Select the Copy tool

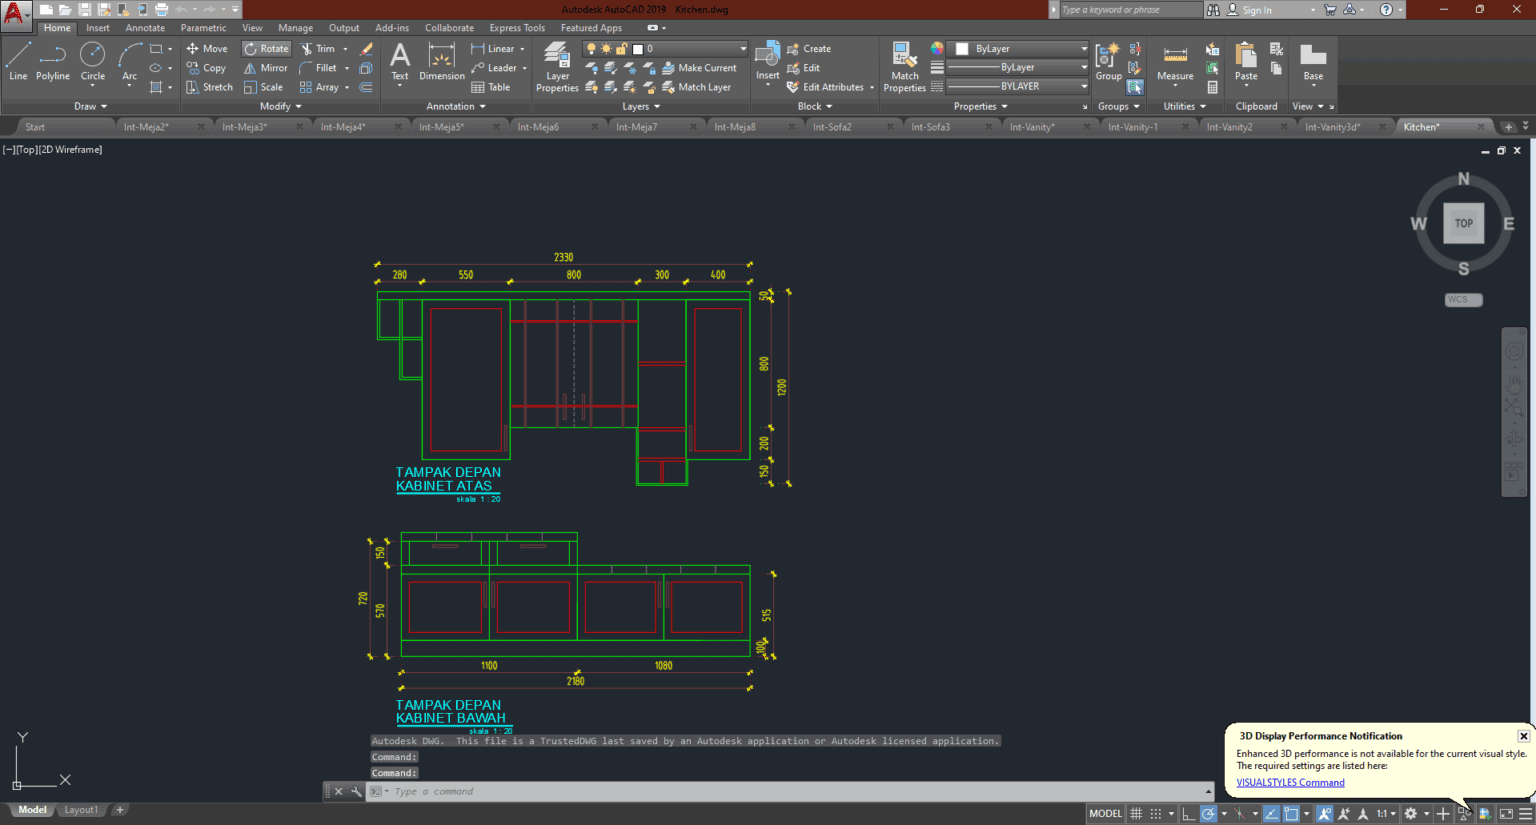(207, 67)
